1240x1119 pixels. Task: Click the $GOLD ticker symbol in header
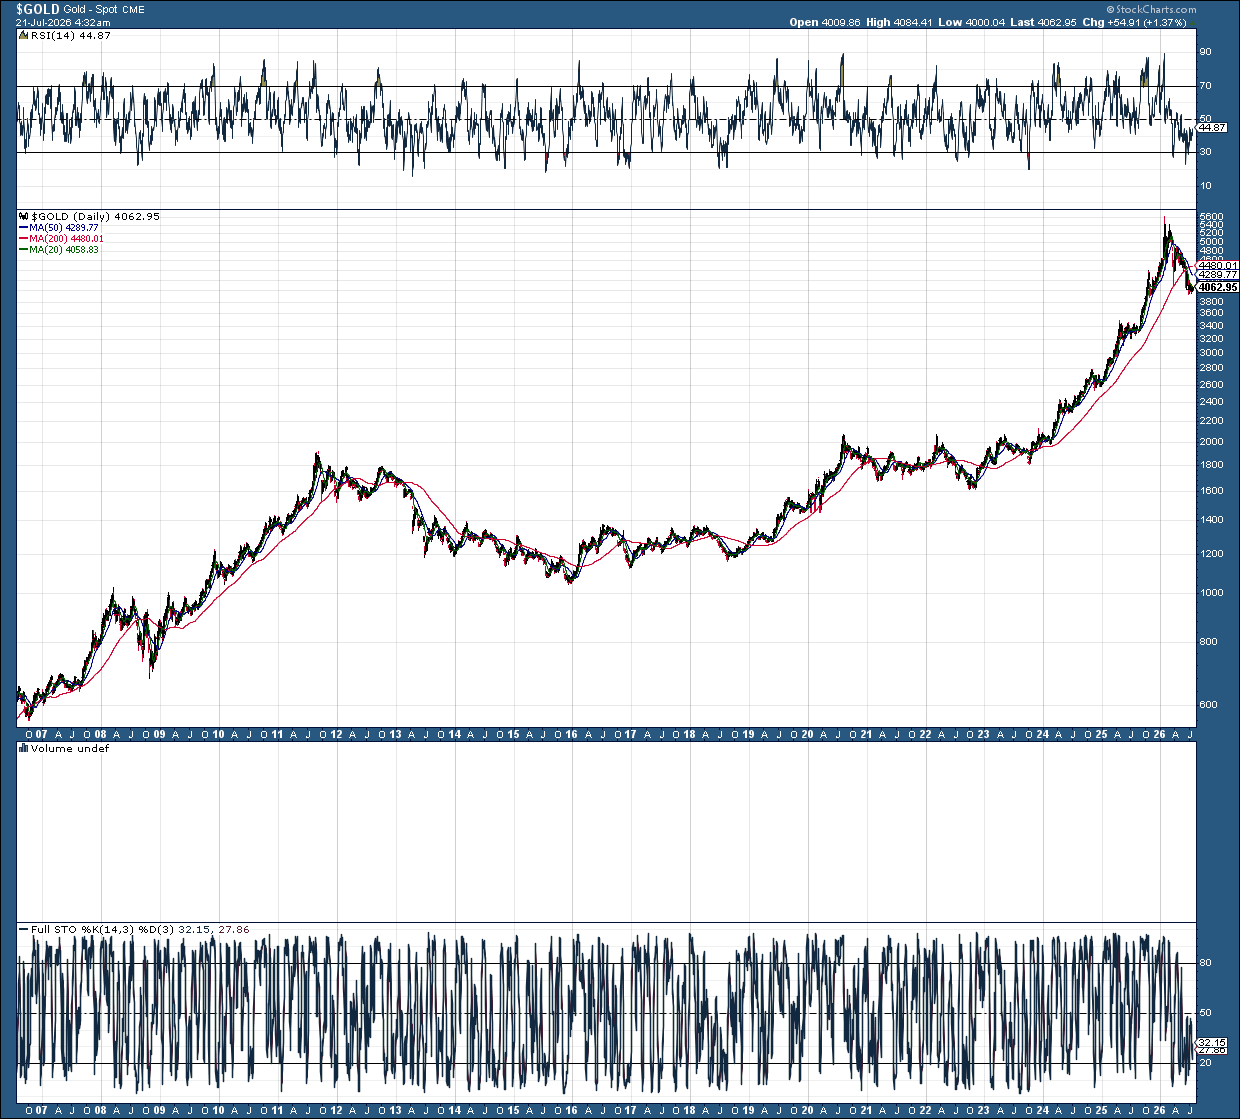pos(37,9)
